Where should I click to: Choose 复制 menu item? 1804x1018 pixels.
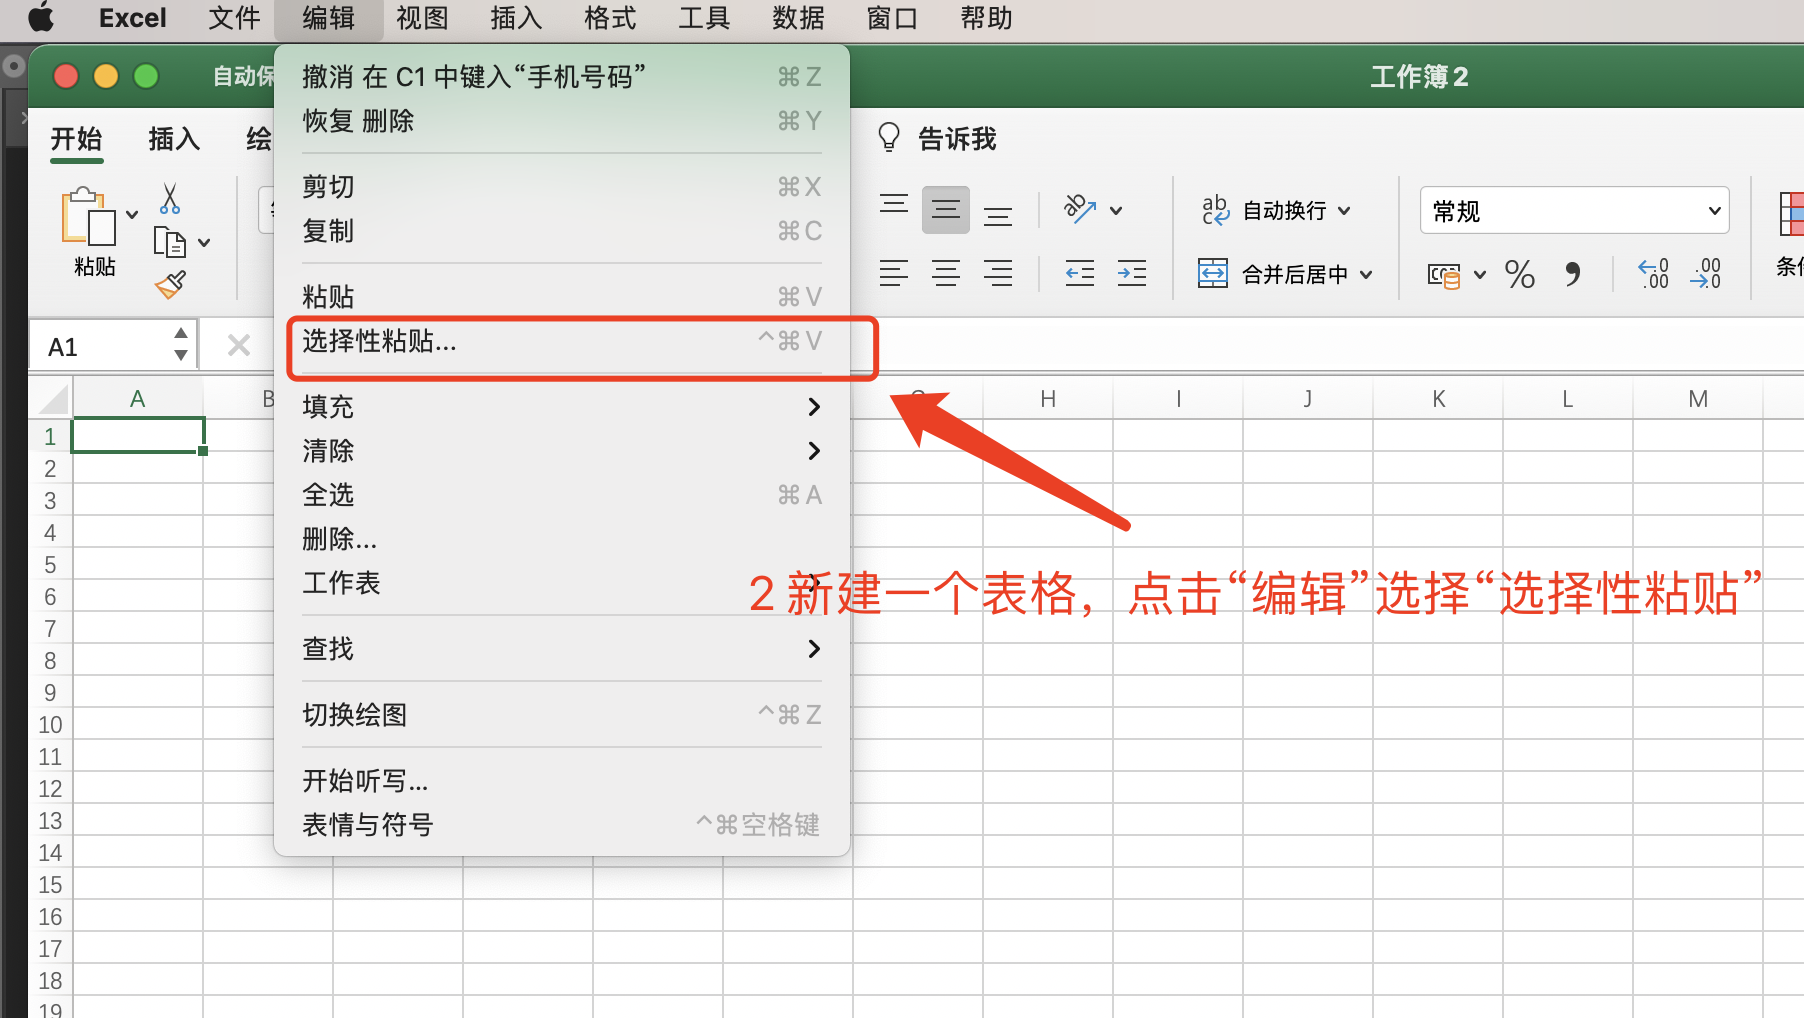[562, 231]
